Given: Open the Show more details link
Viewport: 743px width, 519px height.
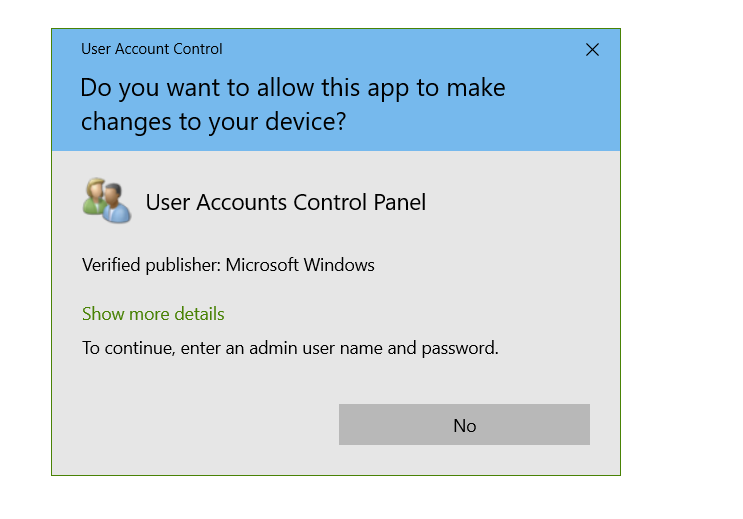Looking at the screenshot, I should pyautogui.click(x=153, y=314).
